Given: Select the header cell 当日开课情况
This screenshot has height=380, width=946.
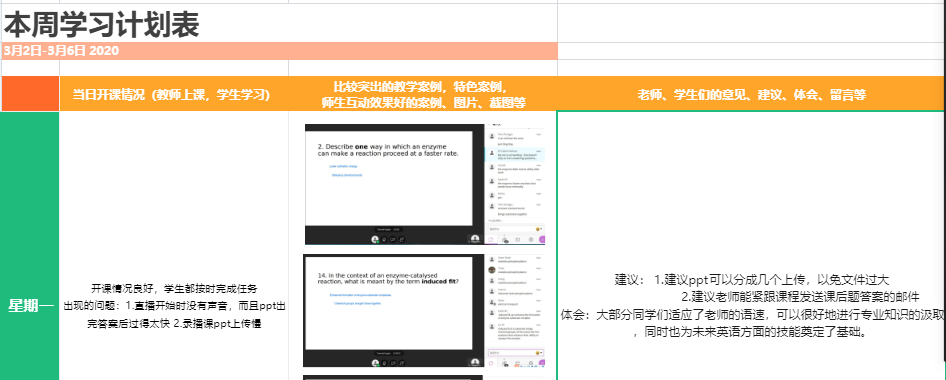Looking at the screenshot, I should pyautogui.click(x=174, y=94).
